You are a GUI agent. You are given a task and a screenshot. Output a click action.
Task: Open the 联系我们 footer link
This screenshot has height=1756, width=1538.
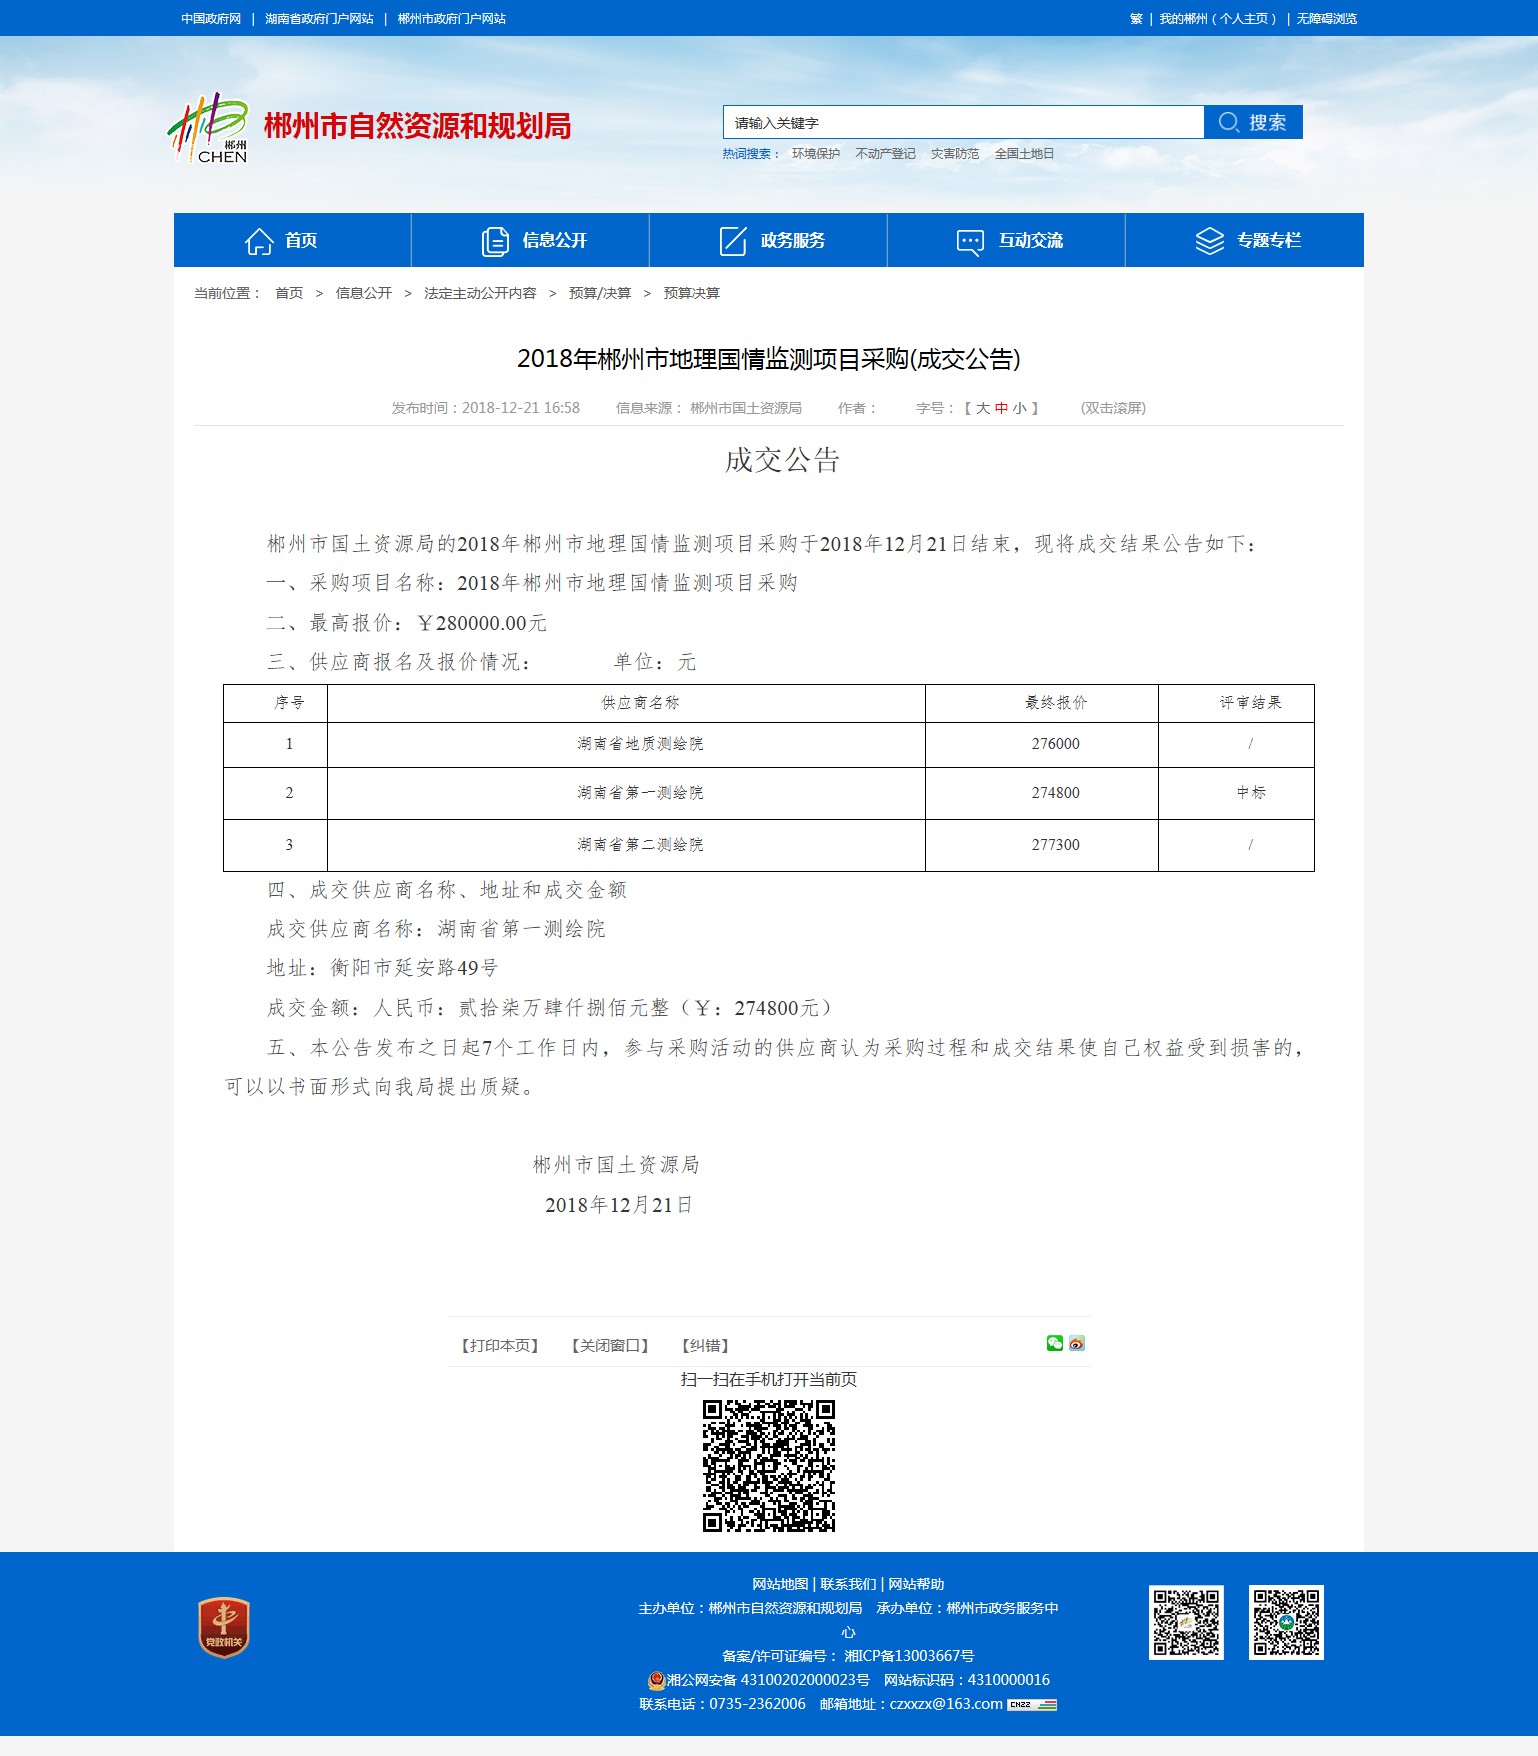pos(848,1584)
